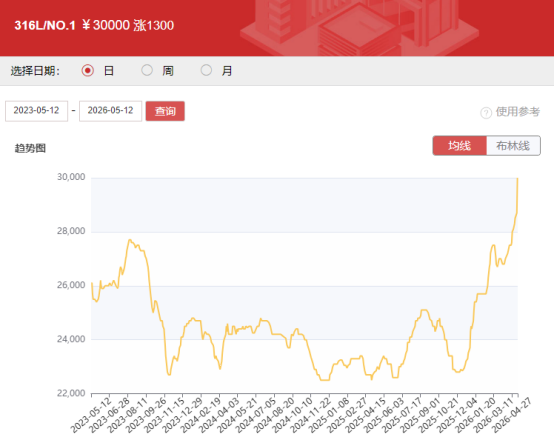Image resolution: width=554 pixels, height=440 pixels.
Task: Switch to the 布林线 Bollinger bands tab
Action: pyautogui.click(x=513, y=146)
